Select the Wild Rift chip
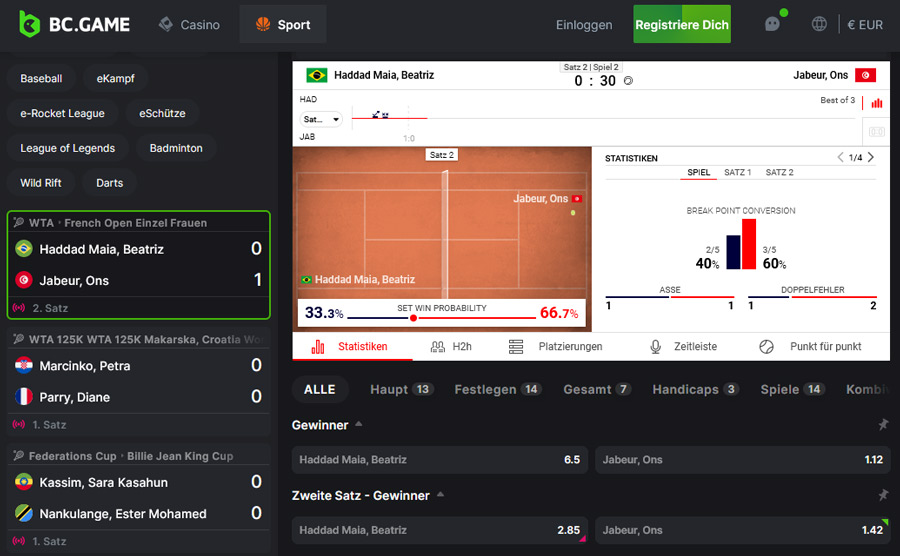This screenshot has width=900, height=556. [x=41, y=183]
